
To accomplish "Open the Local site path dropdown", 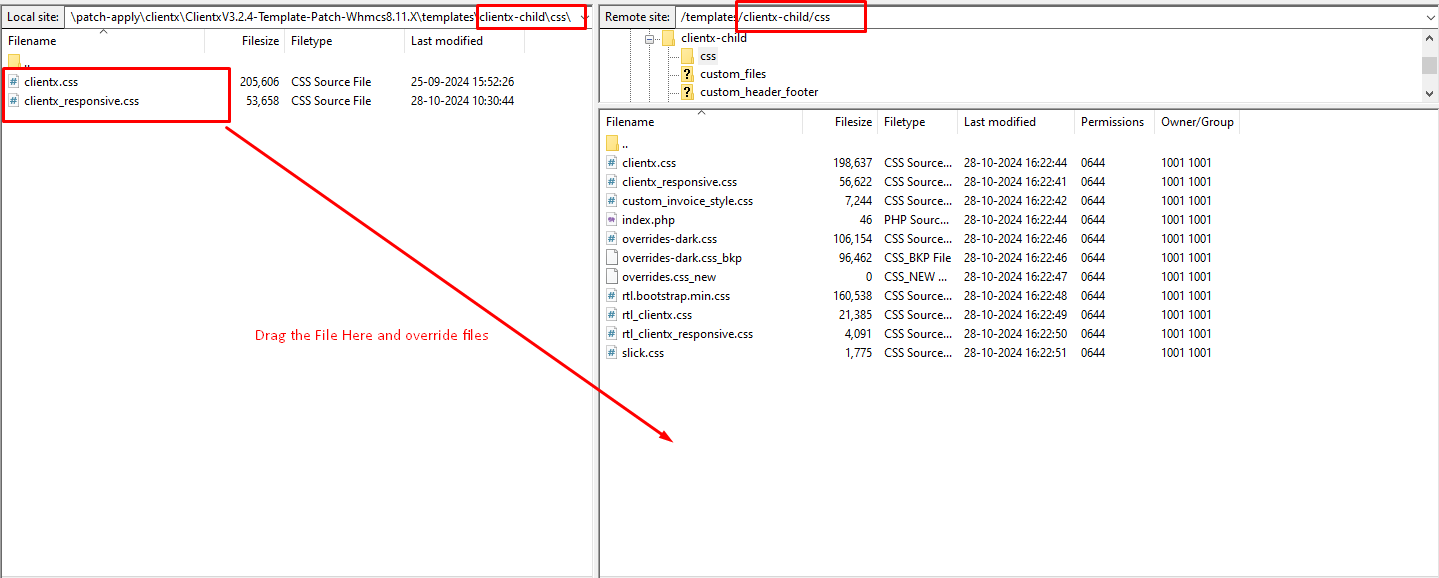I will (x=583, y=17).
